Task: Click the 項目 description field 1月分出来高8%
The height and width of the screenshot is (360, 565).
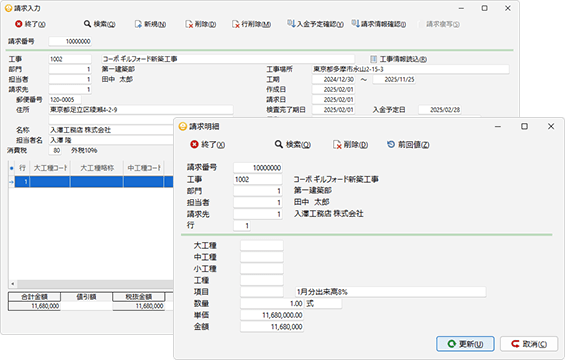Action: (x=390, y=292)
